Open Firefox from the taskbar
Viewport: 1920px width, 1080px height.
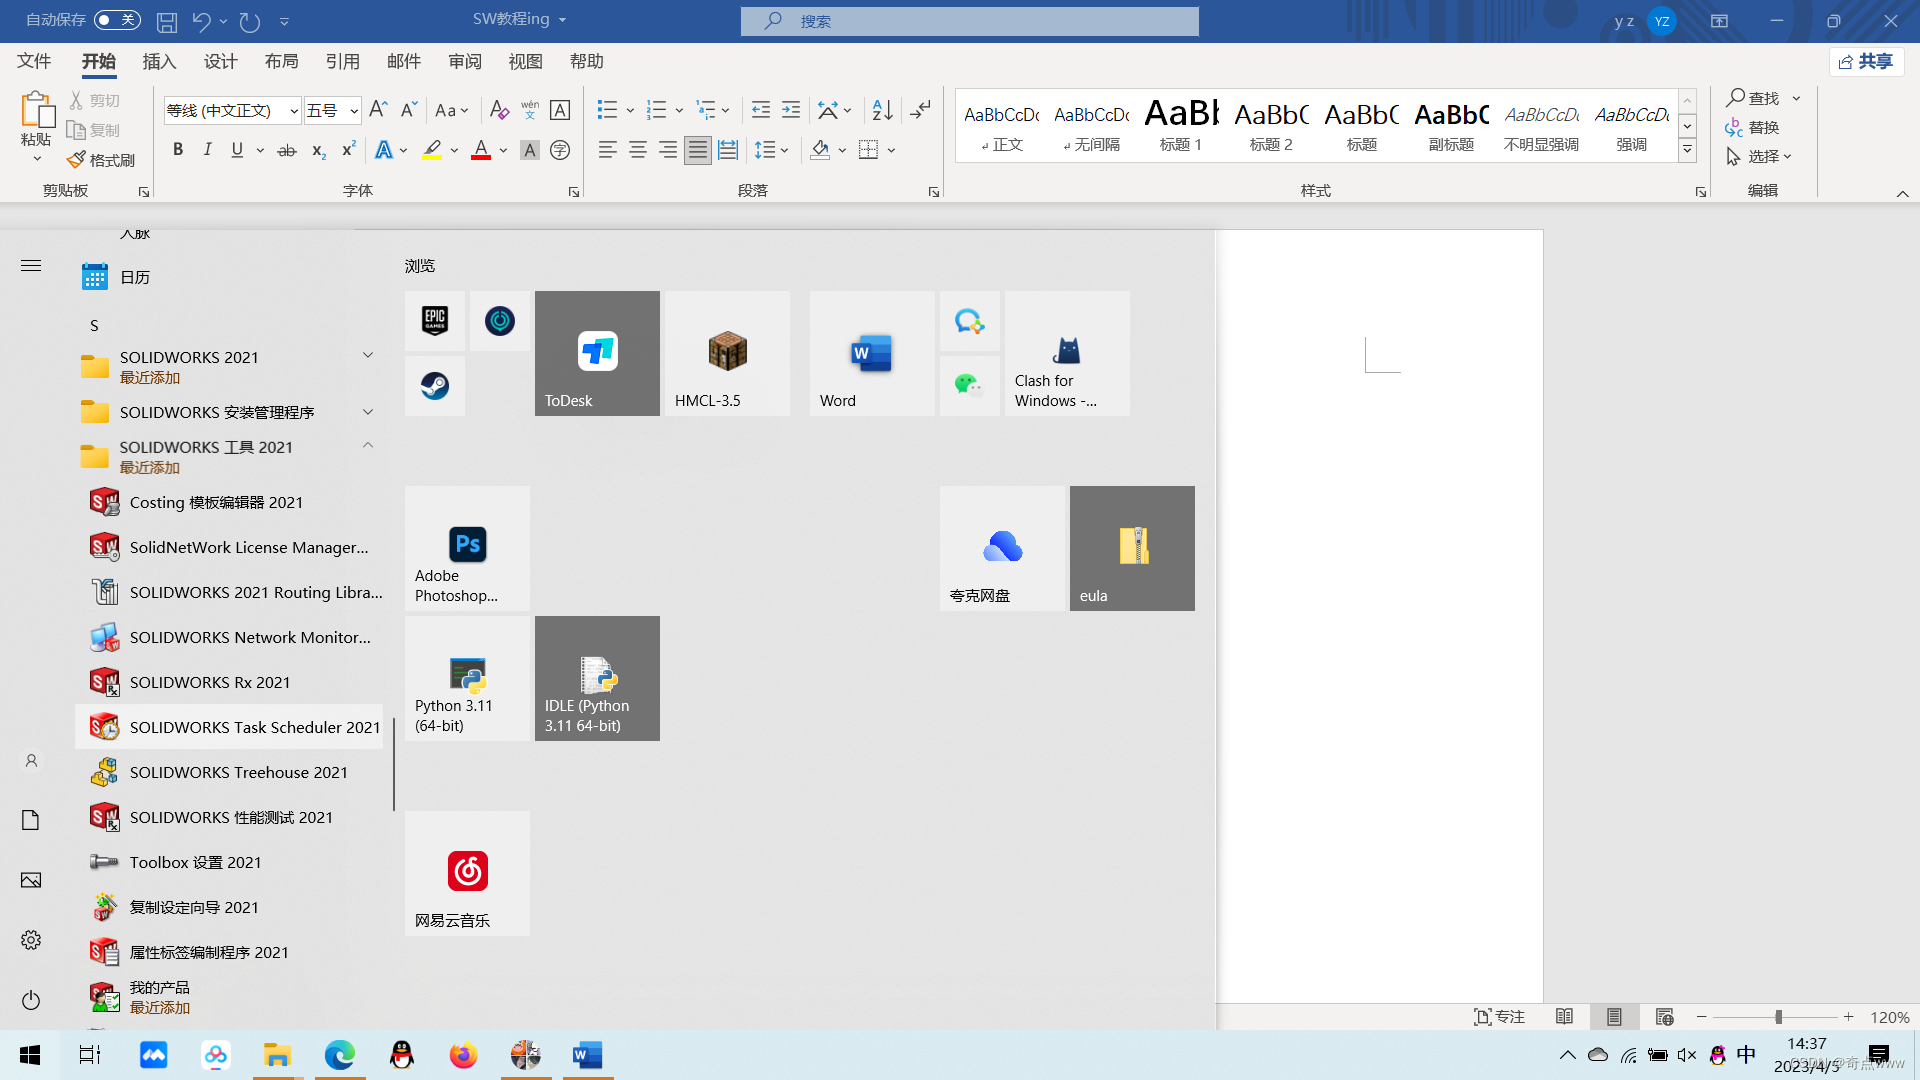click(x=463, y=1055)
